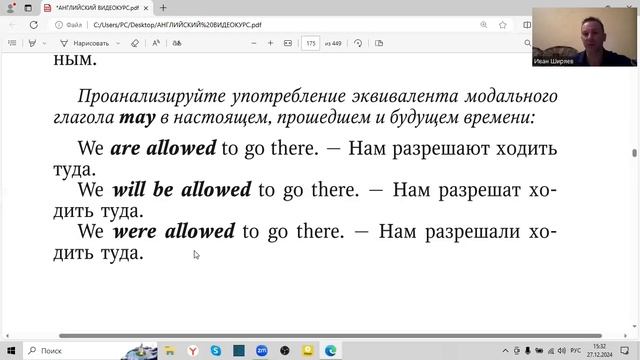The image size is (640, 360).
Task: Switch the page view layout
Action: (x=379, y=43)
